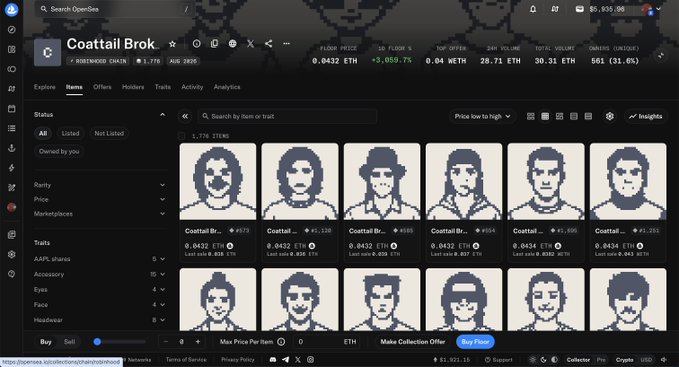Image resolution: width=679 pixels, height=367 pixels.
Task: Collapse filter sidebar with double-chevron
Action: (x=185, y=116)
